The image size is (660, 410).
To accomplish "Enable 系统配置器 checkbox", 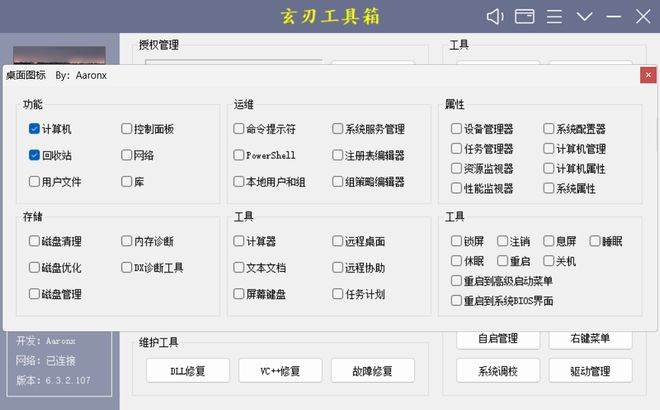I will pos(548,128).
